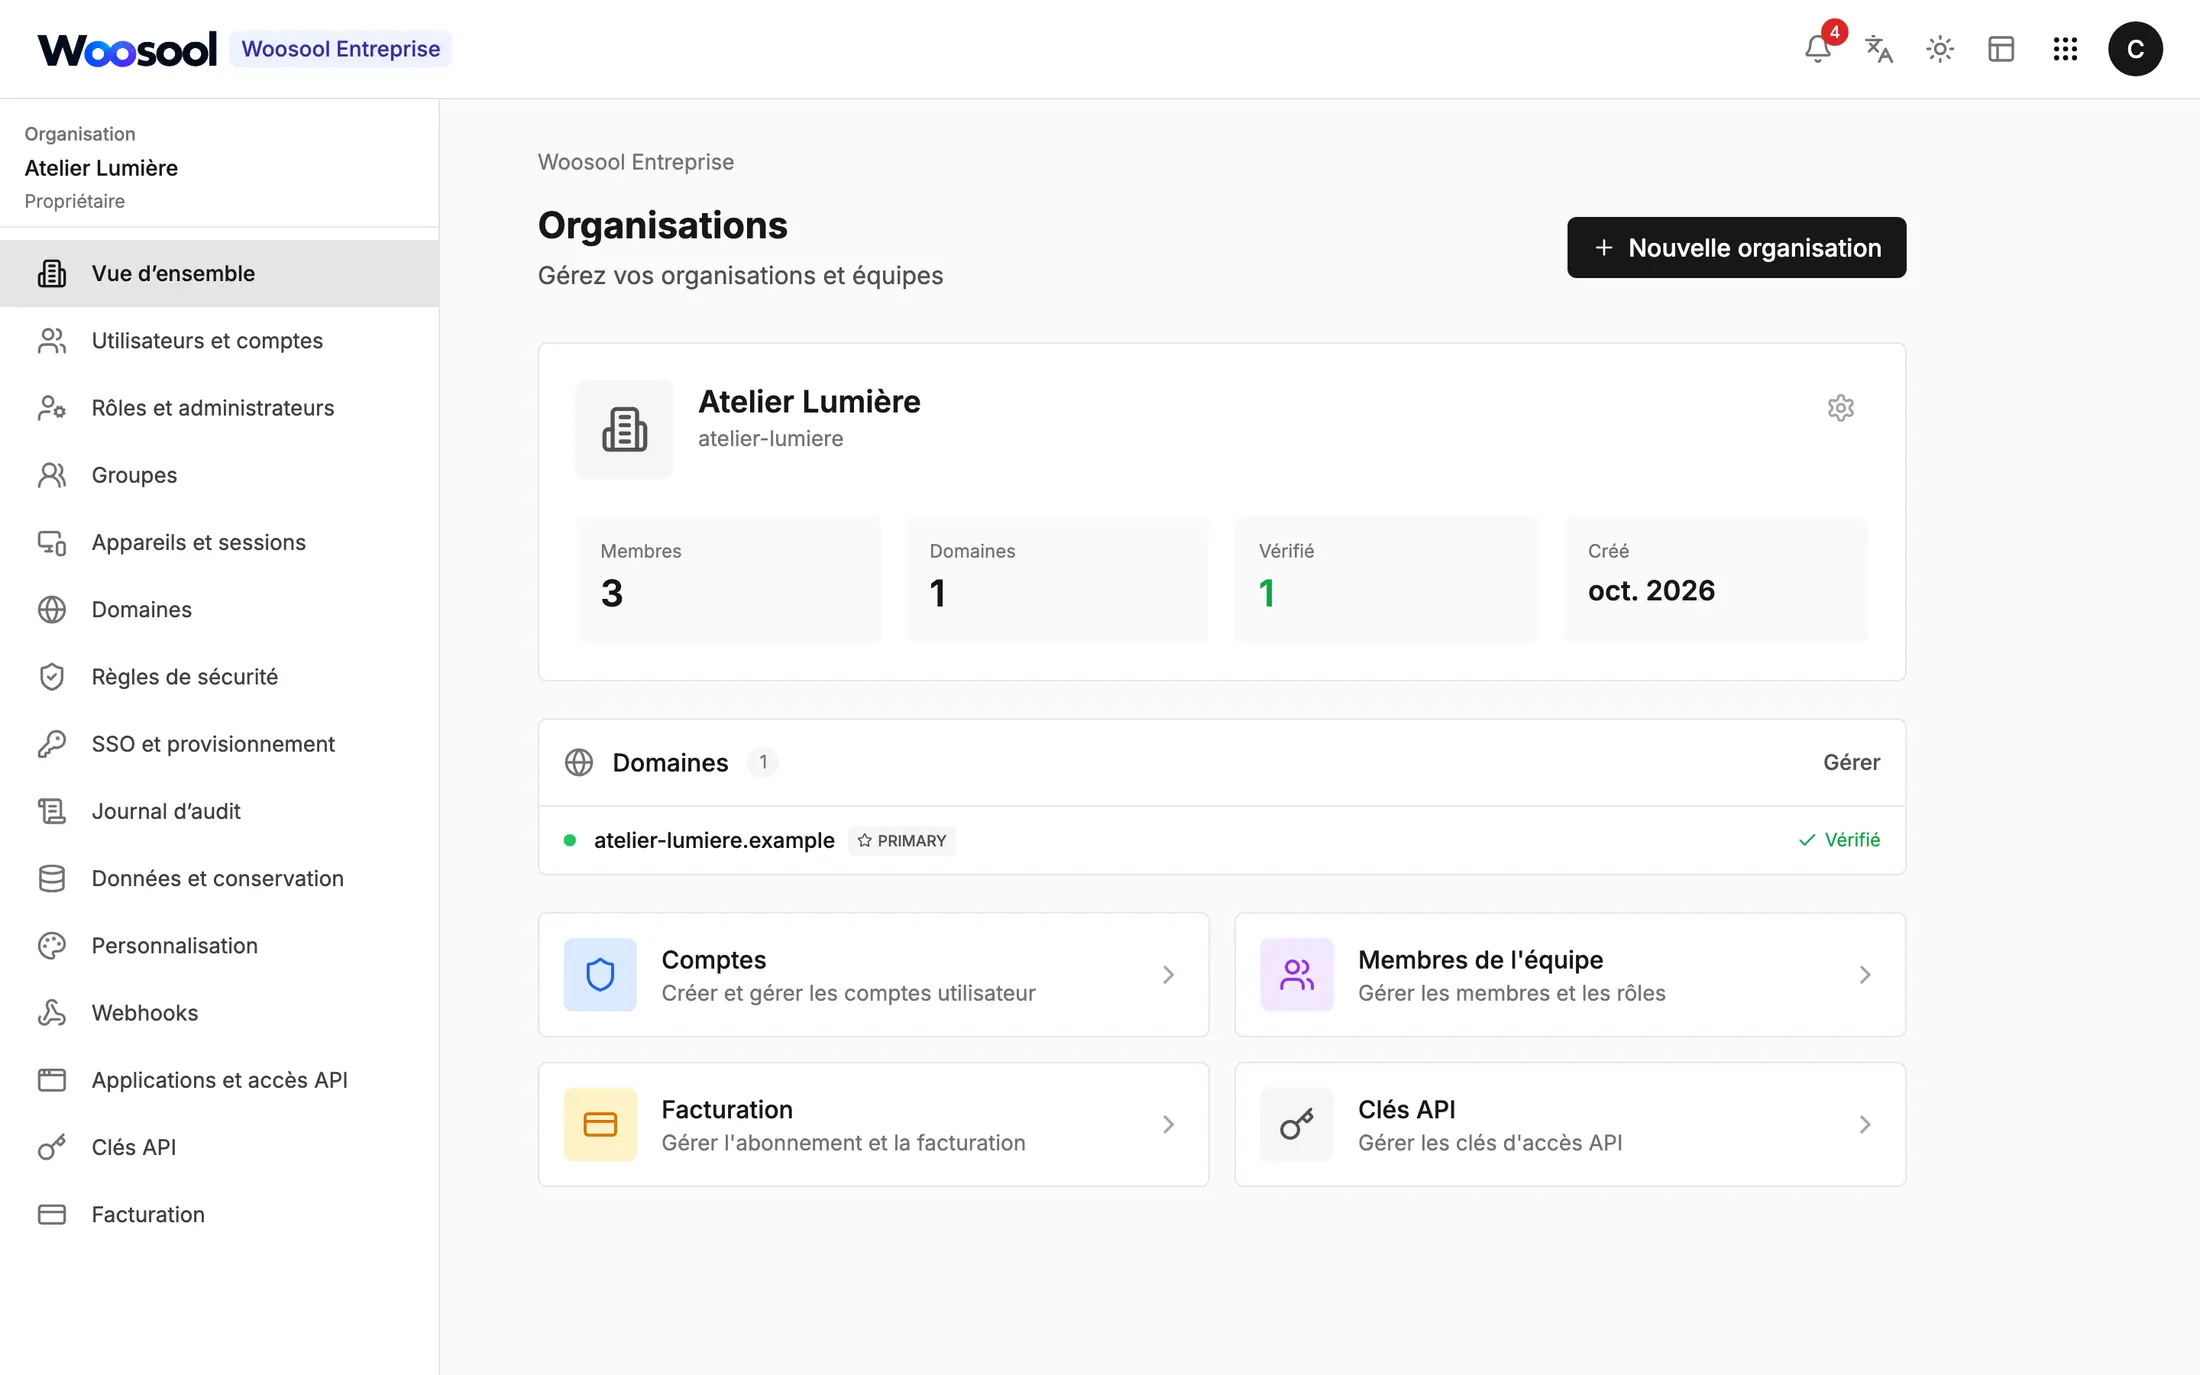Screen dimensions: 2200x1375
Task: Open the user avatar C menu
Action: (x=2135, y=49)
